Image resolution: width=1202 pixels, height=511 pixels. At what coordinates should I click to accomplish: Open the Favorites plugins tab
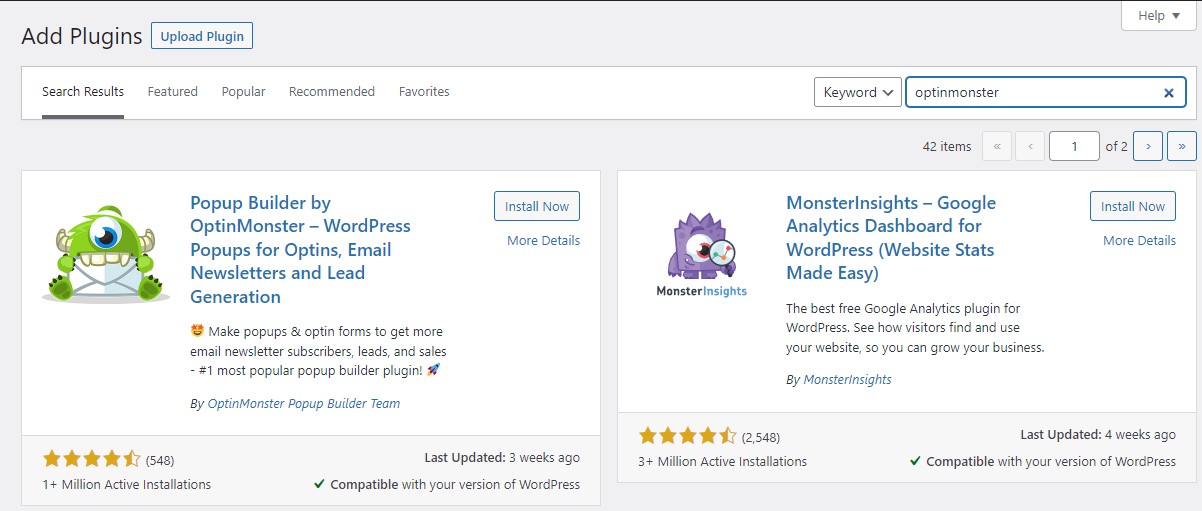(x=424, y=92)
